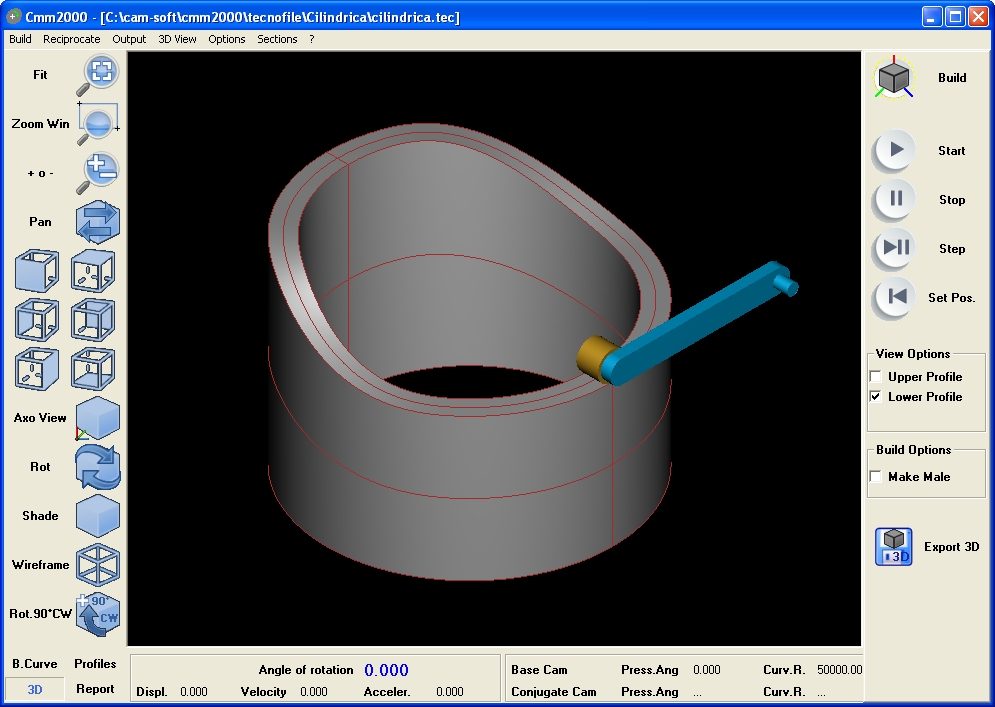Click the Wireframe text label
This screenshot has height=707, width=995.
40,565
